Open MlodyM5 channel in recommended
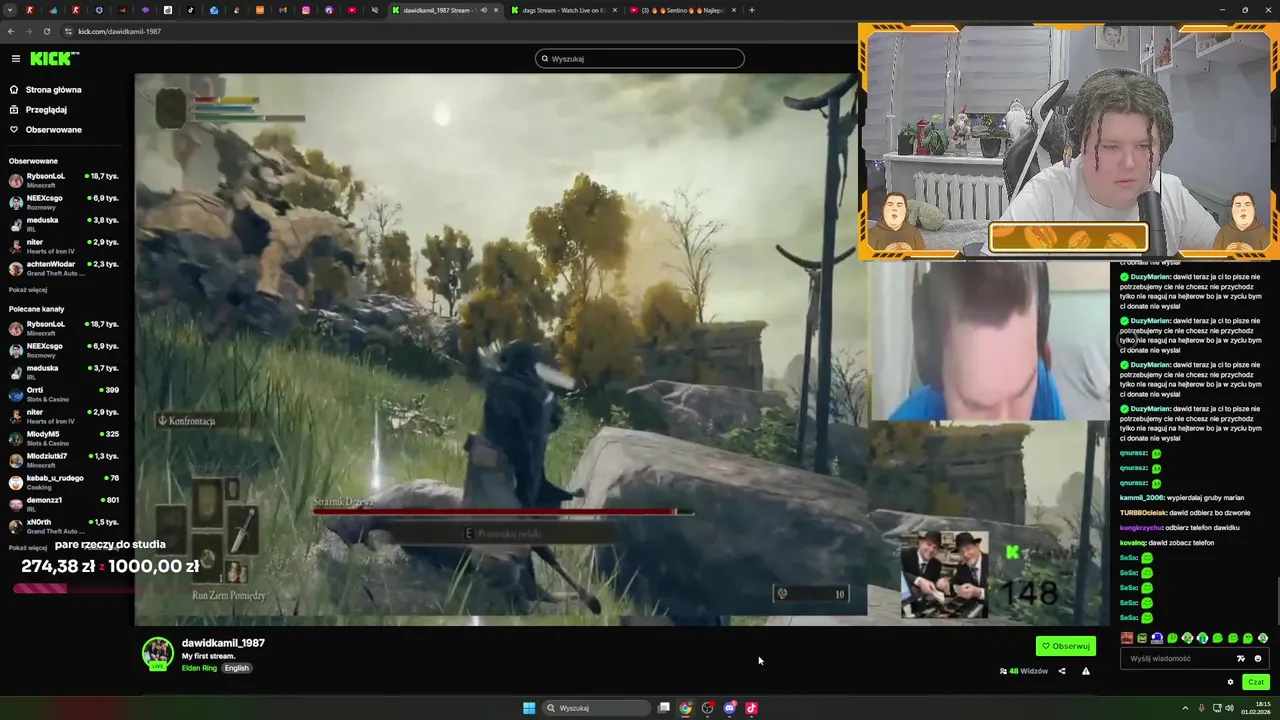This screenshot has height=720, width=1280. (x=64, y=438)
